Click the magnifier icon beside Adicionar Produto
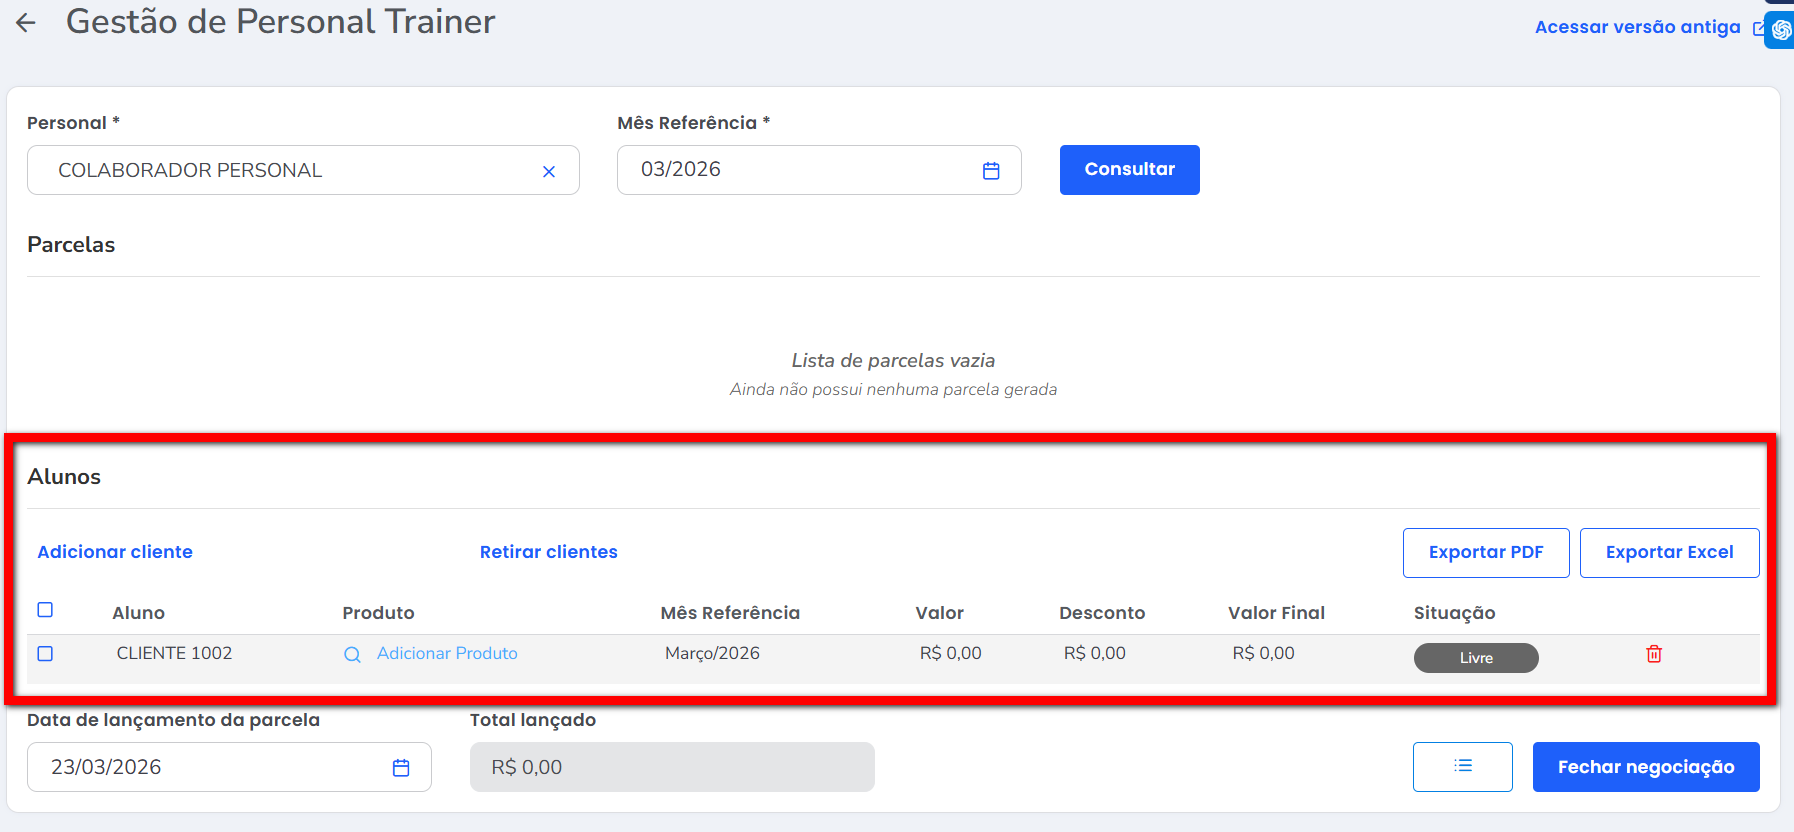The image size is (1794, 832). click(352, 655)
